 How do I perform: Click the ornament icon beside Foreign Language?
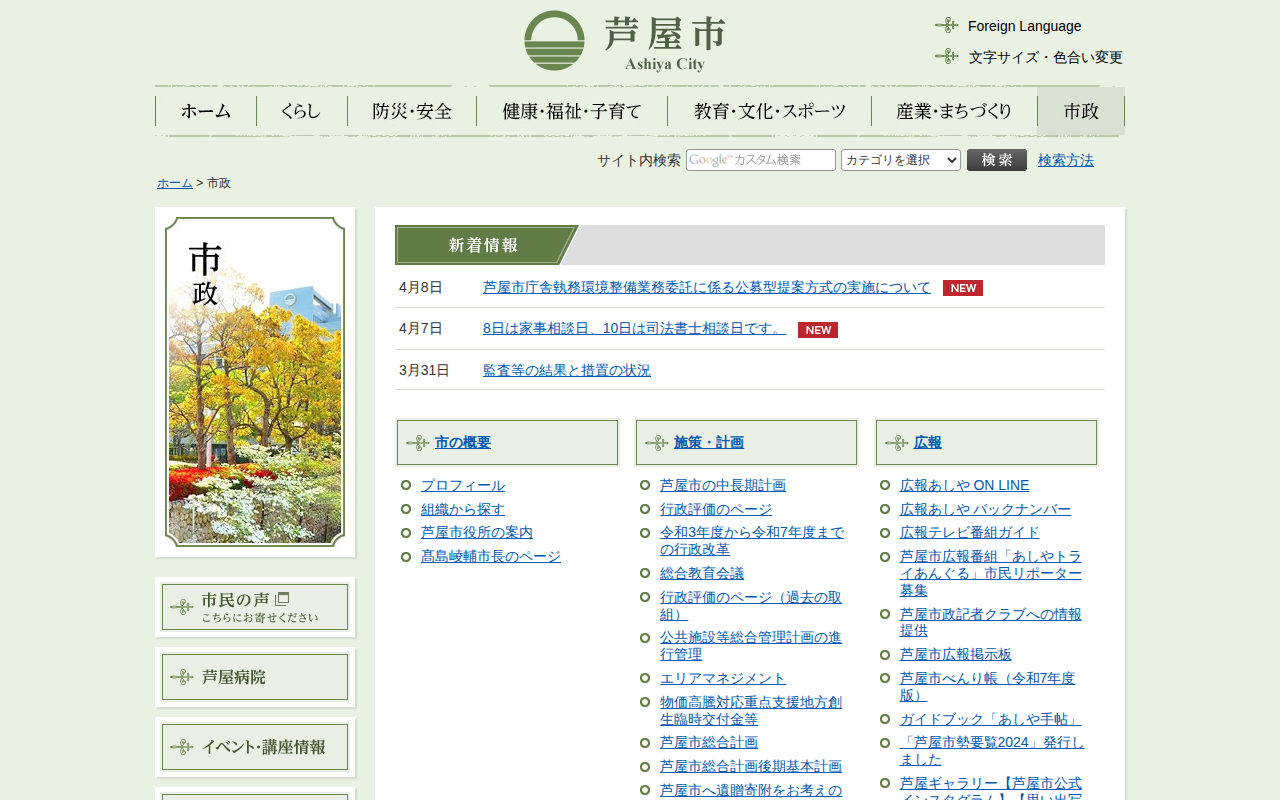(x=946, y=26)
